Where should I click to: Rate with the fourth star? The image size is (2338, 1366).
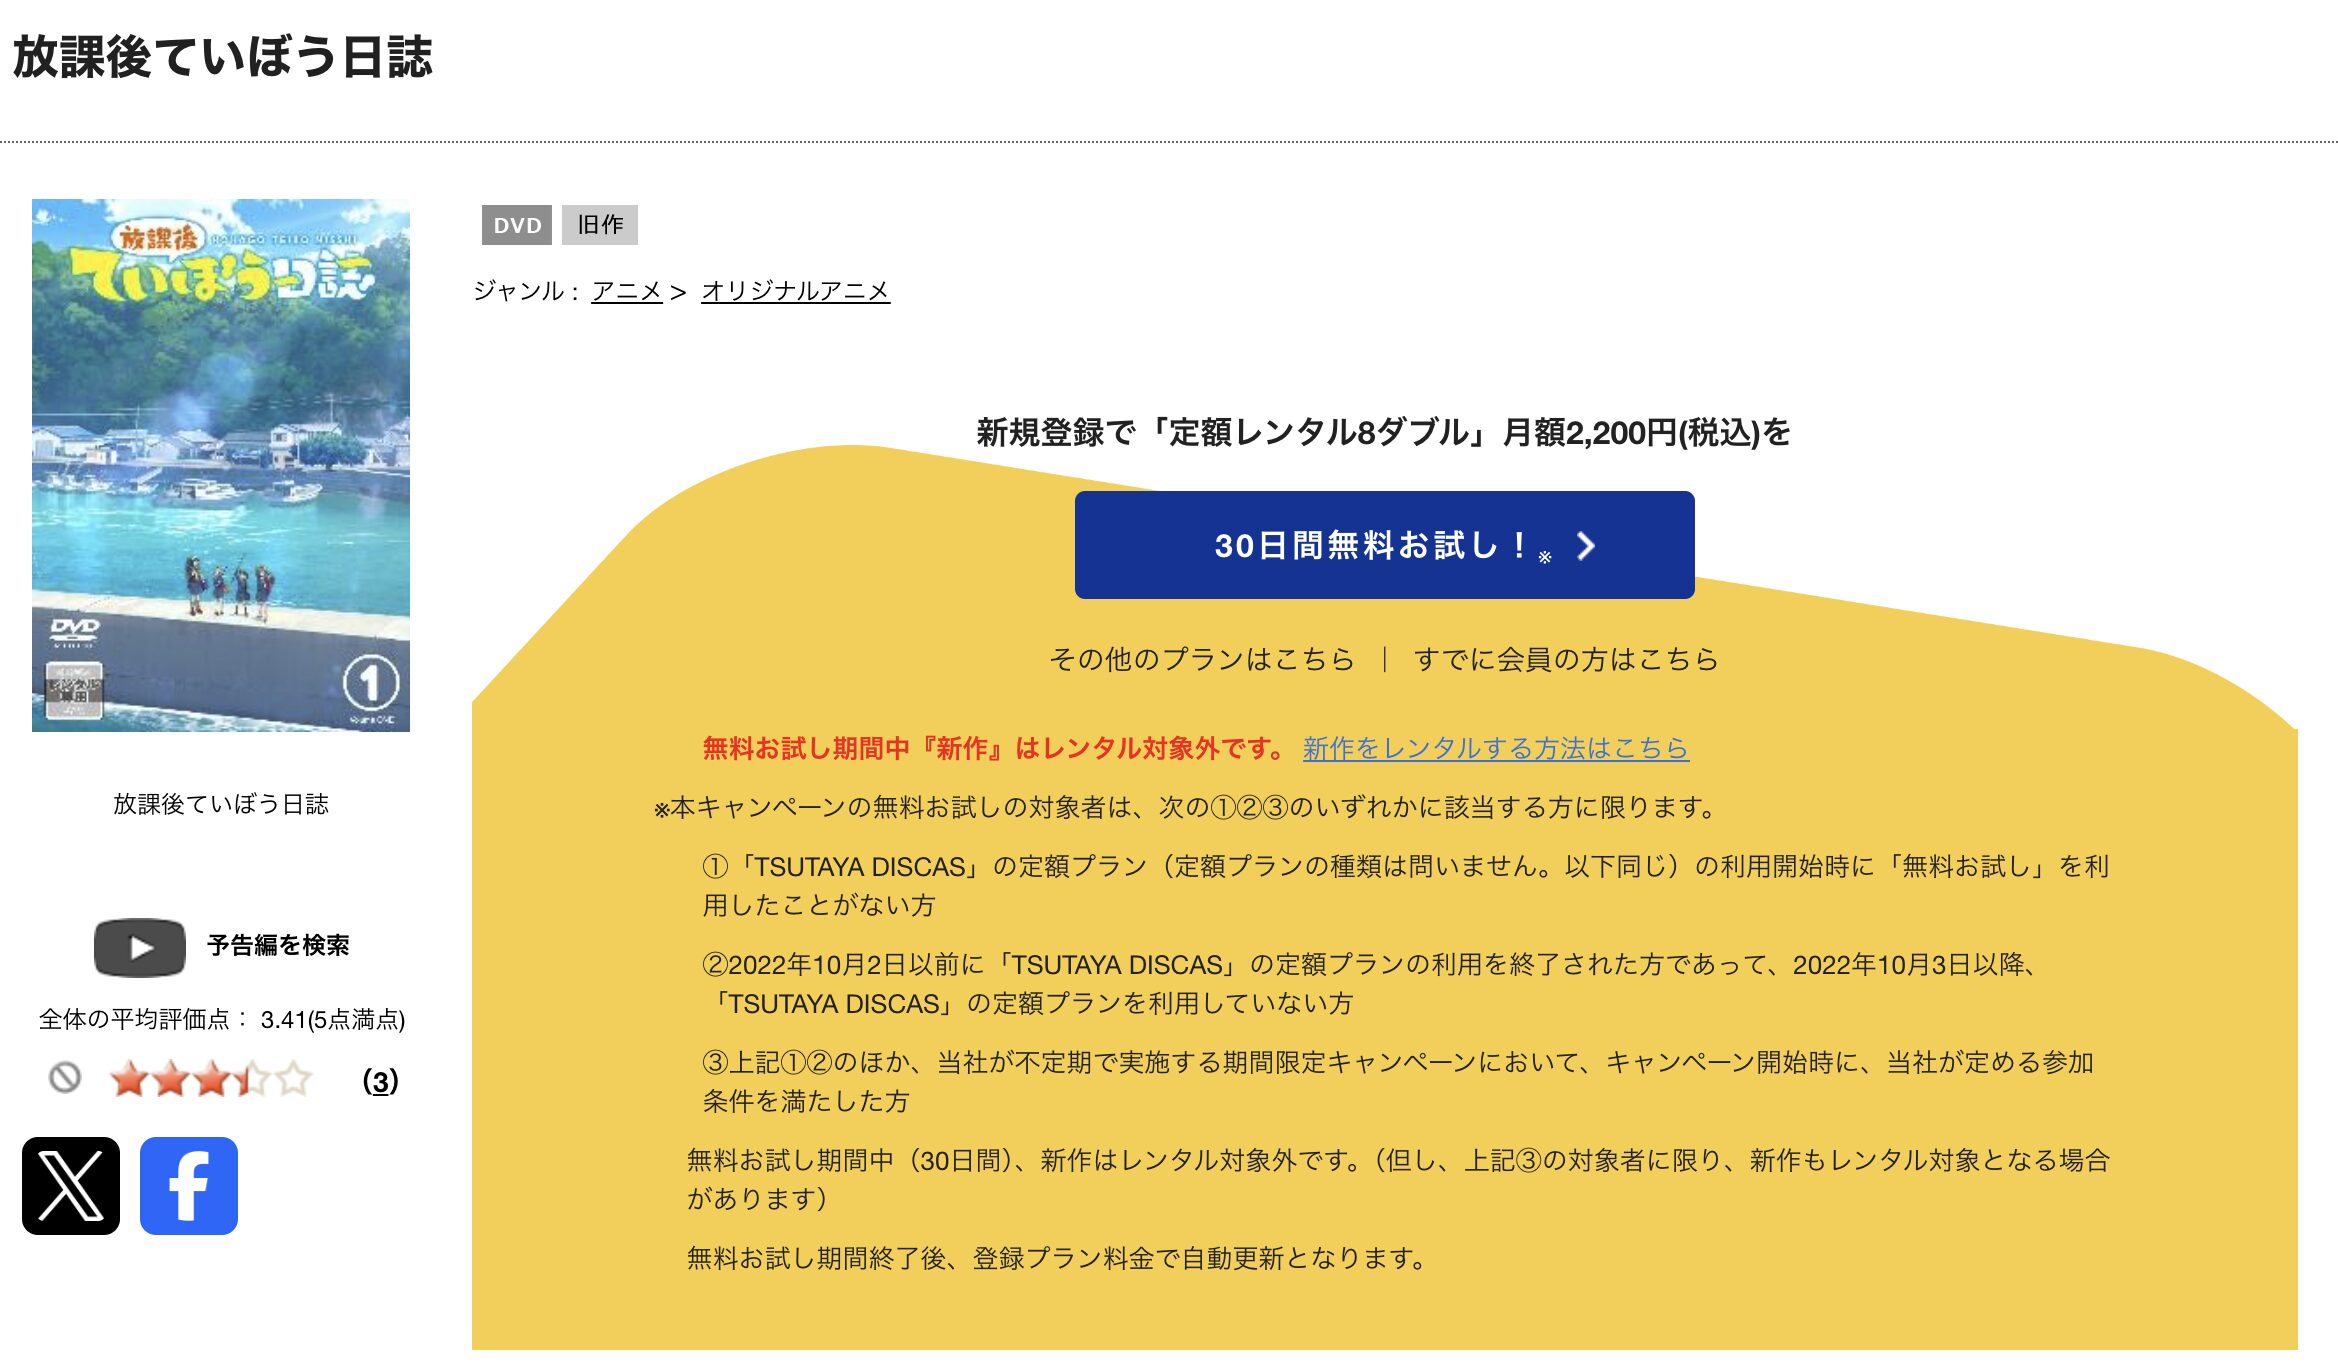coord(253,1080)
